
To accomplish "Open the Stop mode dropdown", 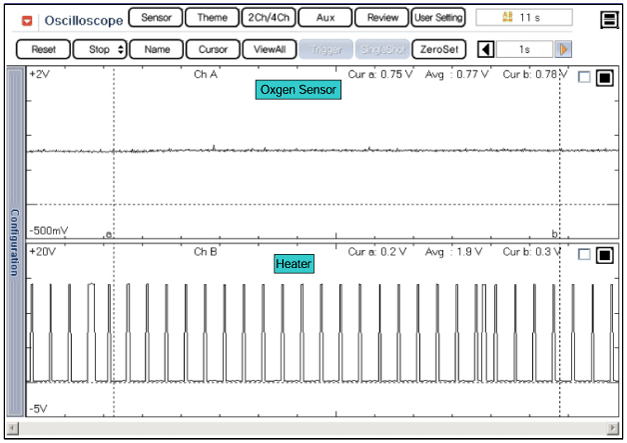I will [100, 49].
